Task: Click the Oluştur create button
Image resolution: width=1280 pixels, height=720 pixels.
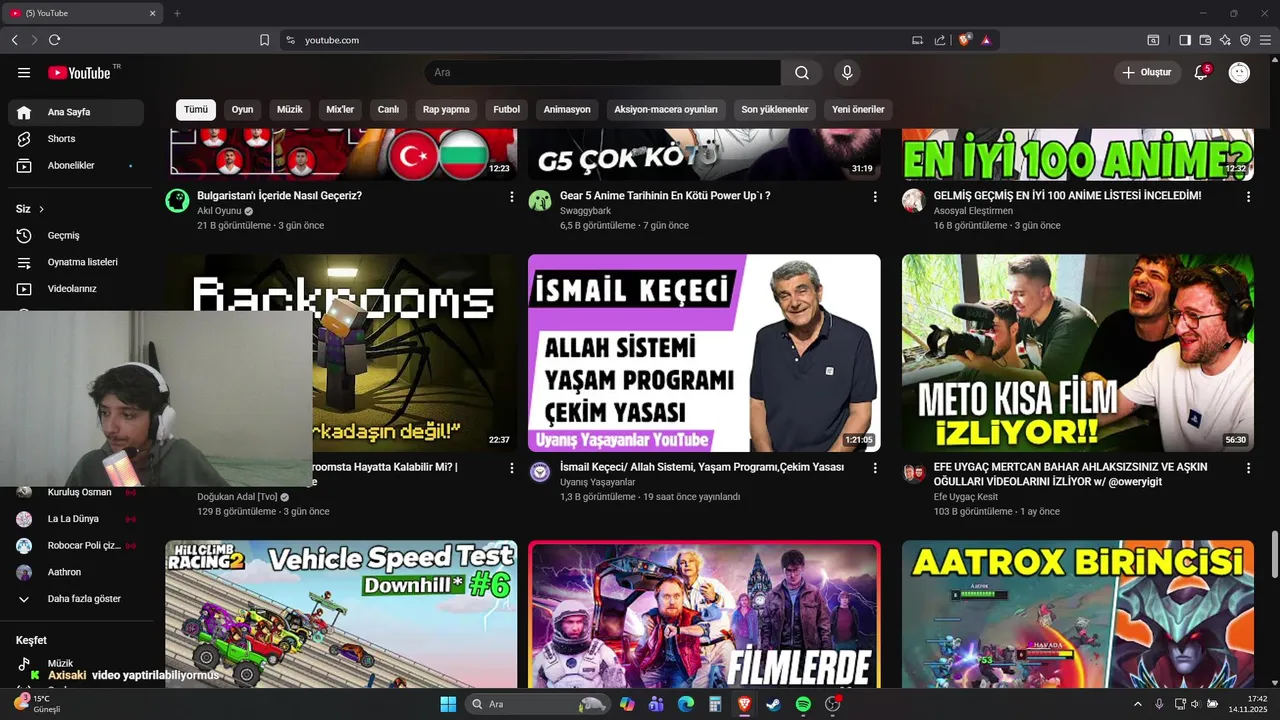Action: pos(1146,72)
